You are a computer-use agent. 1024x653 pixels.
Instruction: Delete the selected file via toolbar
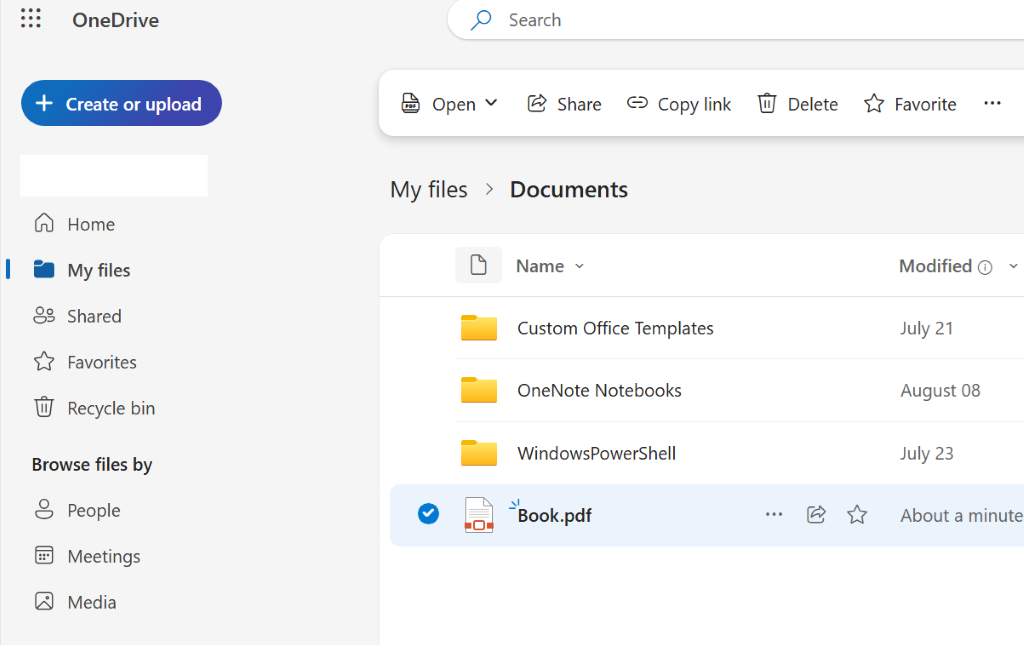pyautogui.click(x=797, y=104)
